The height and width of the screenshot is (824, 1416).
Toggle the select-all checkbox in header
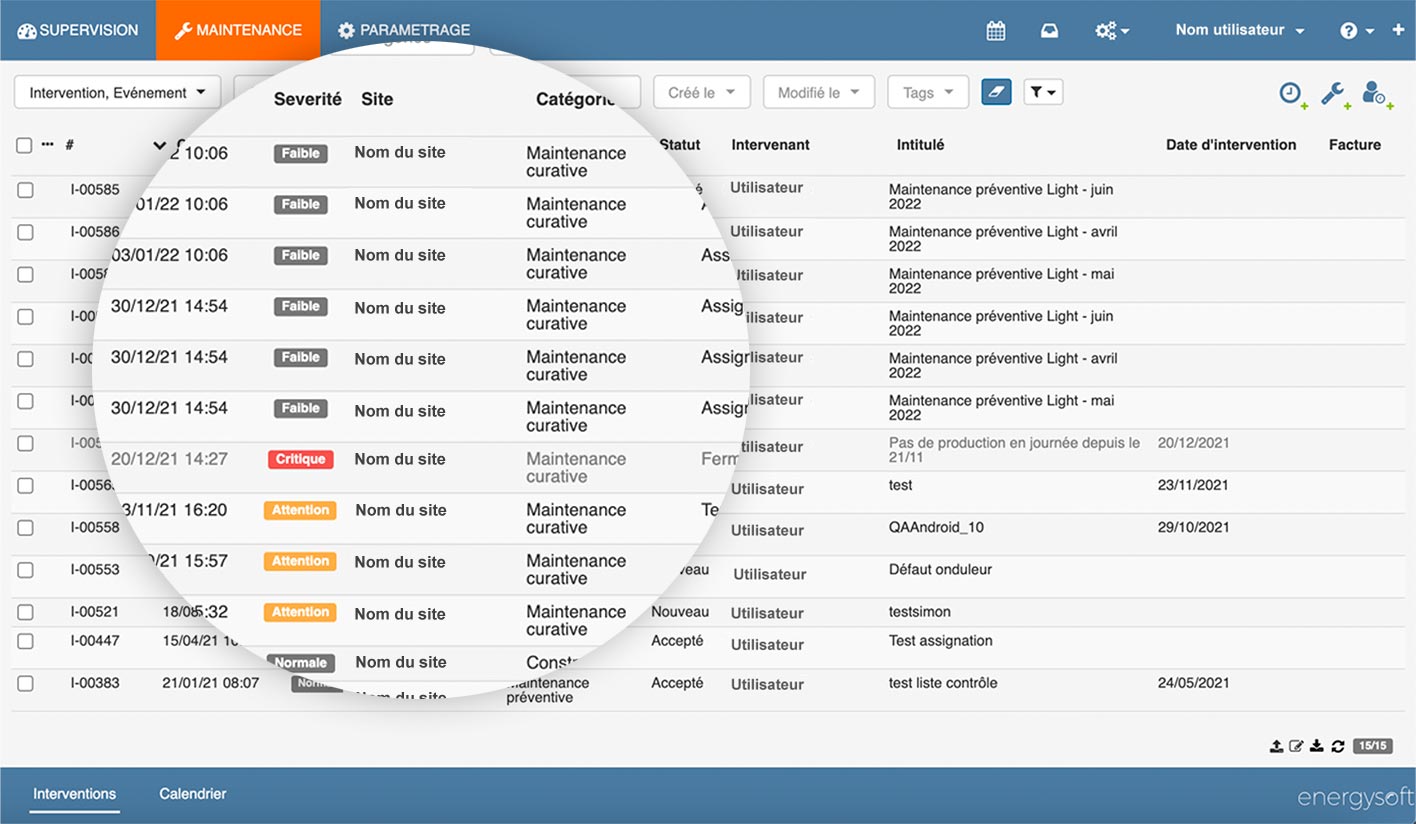pyautogui.click(x=25, y=145)
